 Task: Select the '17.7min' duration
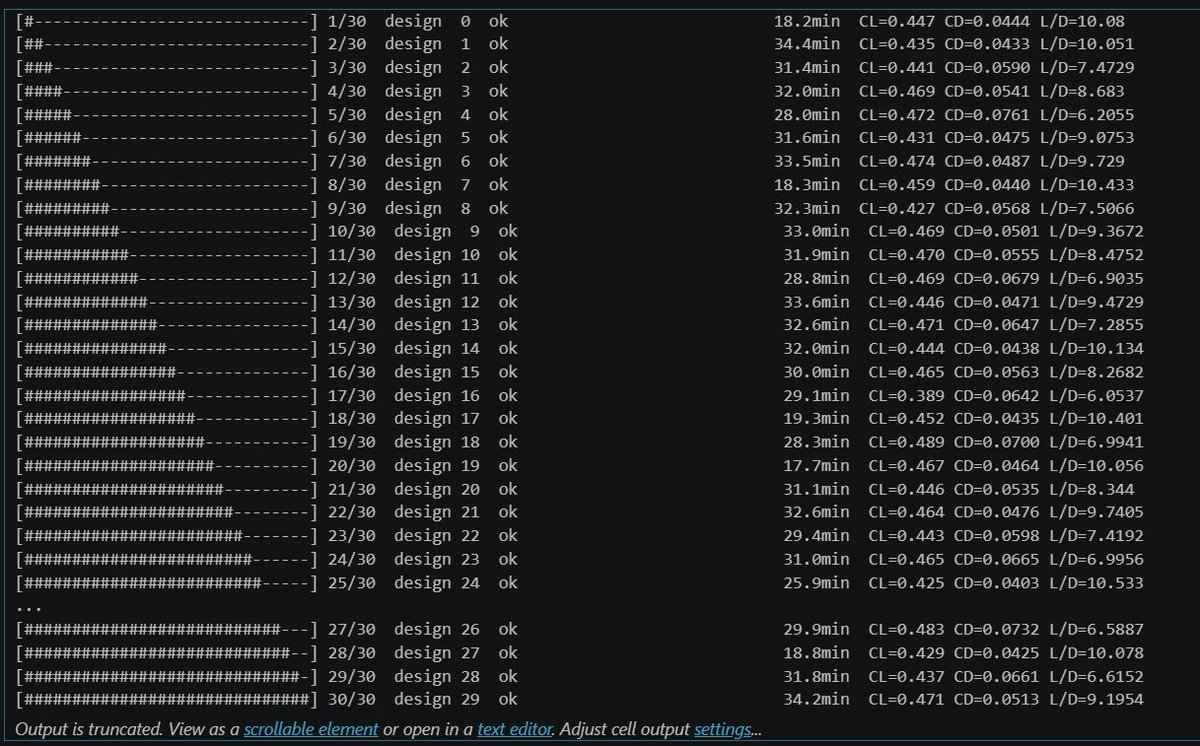[817, 466]
